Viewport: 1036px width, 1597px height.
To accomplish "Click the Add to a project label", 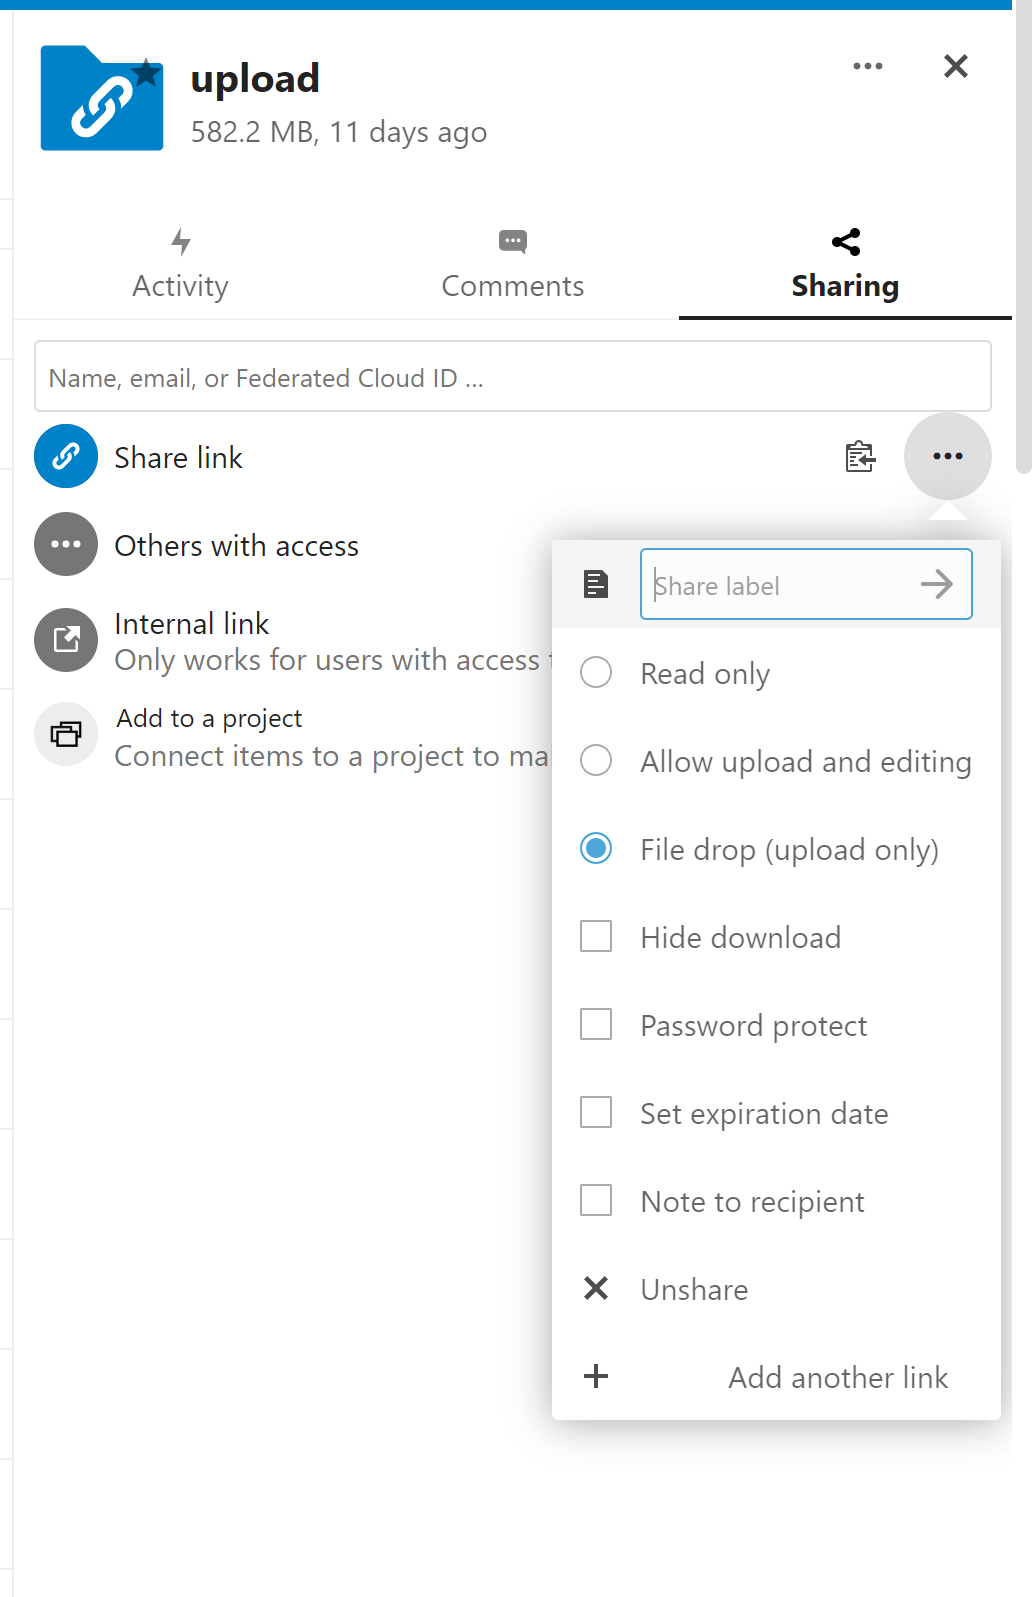I will pos(209,719).
